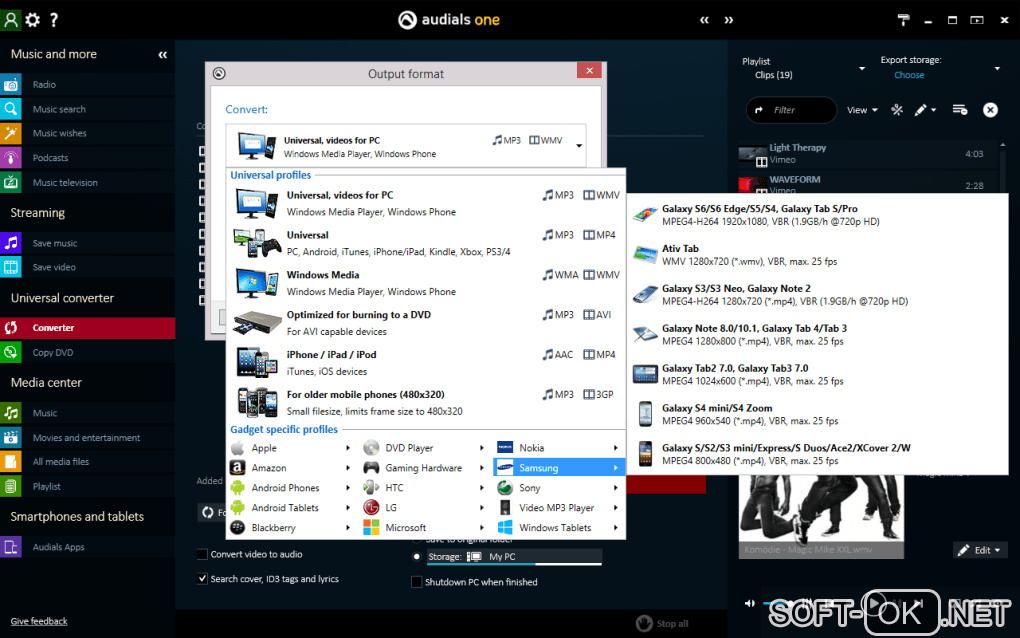Open Audials Apps
Screen dimensions: 1020x638
(x=87, y=547)
